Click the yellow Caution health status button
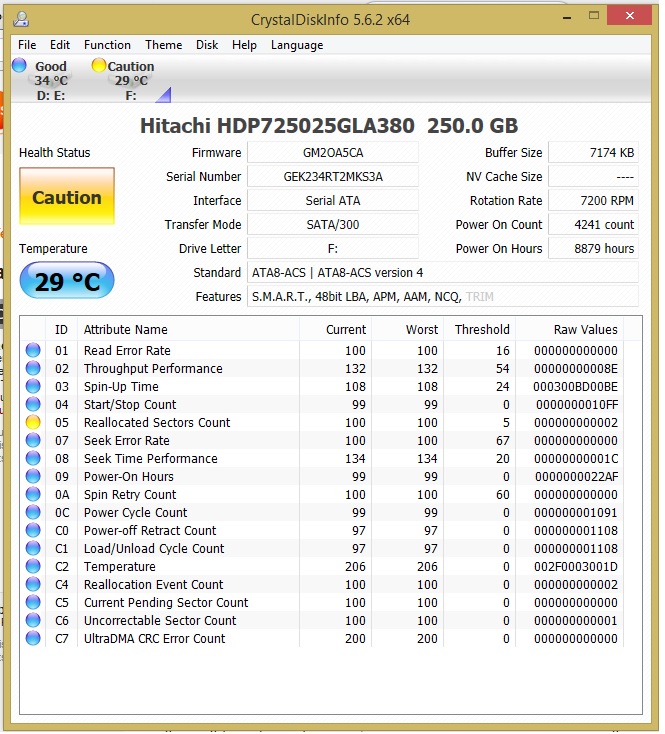The height and width of the screenshot is (734, 665). [x=67, y=197]
